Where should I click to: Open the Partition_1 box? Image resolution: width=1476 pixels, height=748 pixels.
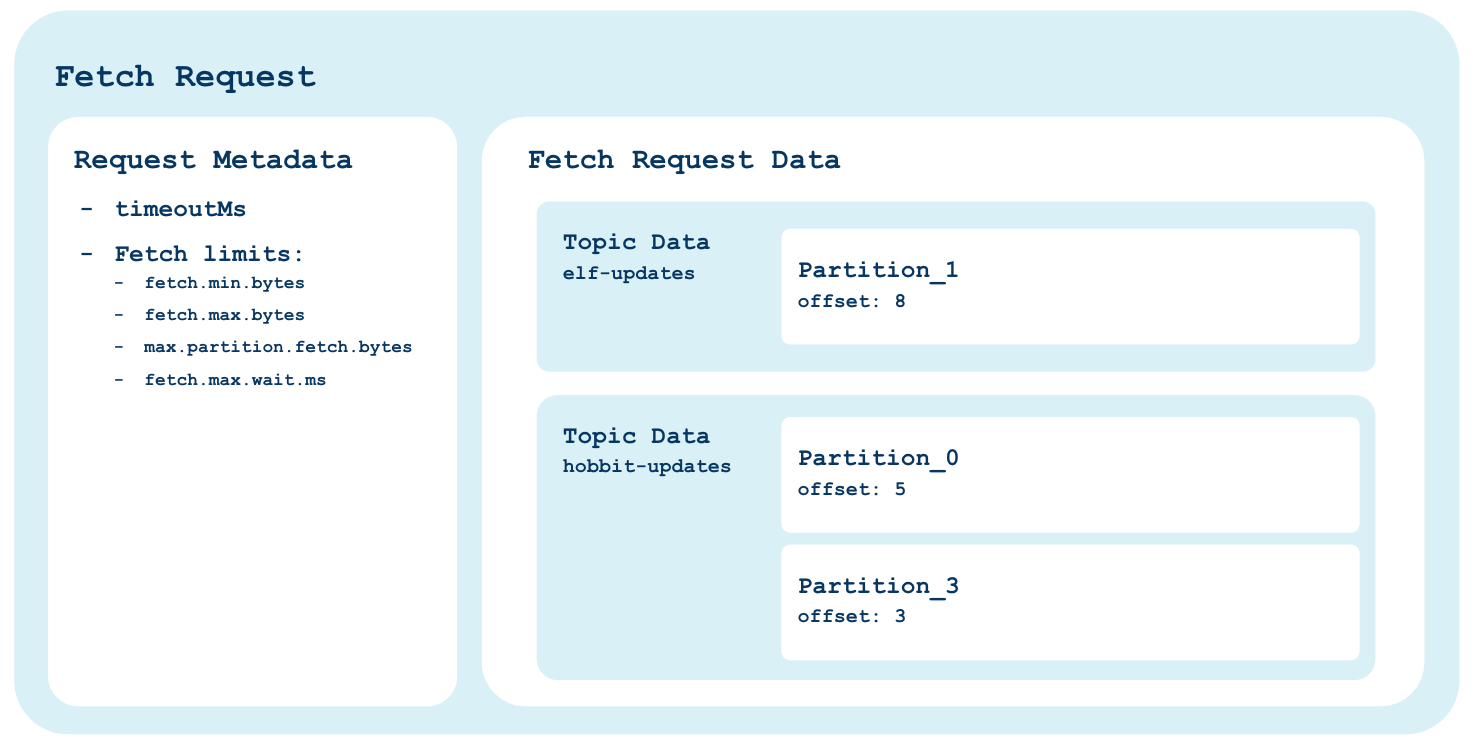click(x=1070, y=286)
